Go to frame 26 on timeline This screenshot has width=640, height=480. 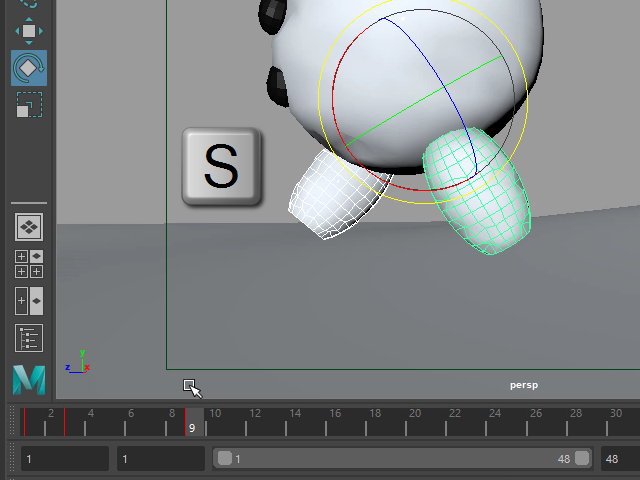(x=536, y=422)
